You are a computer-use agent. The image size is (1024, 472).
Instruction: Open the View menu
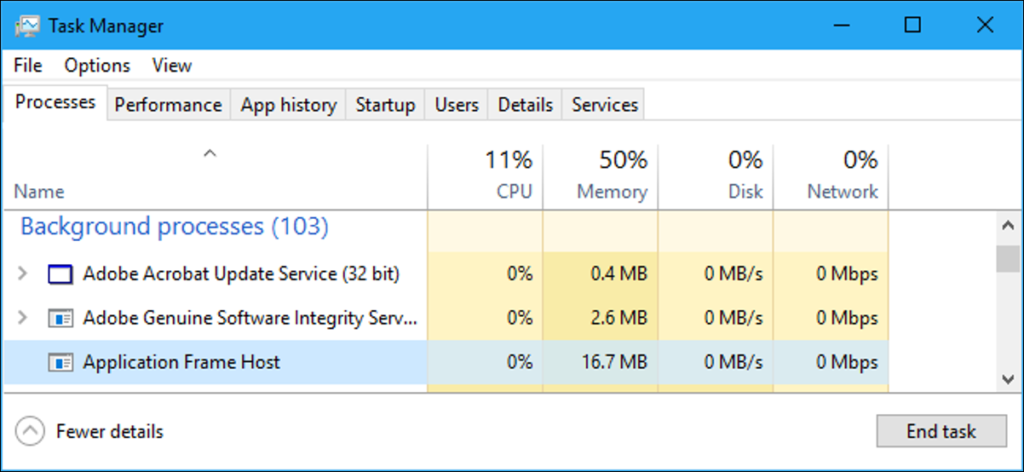click(x=172, y=66)
